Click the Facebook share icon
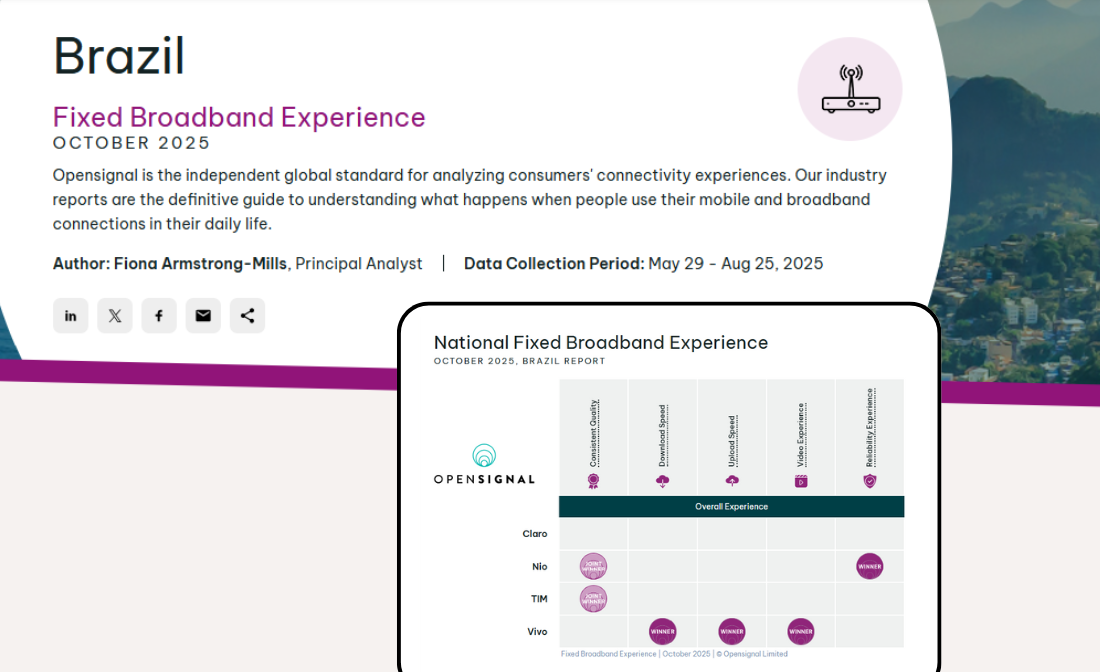Image resolution: width=1100 pixels, height=672 pixels. (159, 316)
